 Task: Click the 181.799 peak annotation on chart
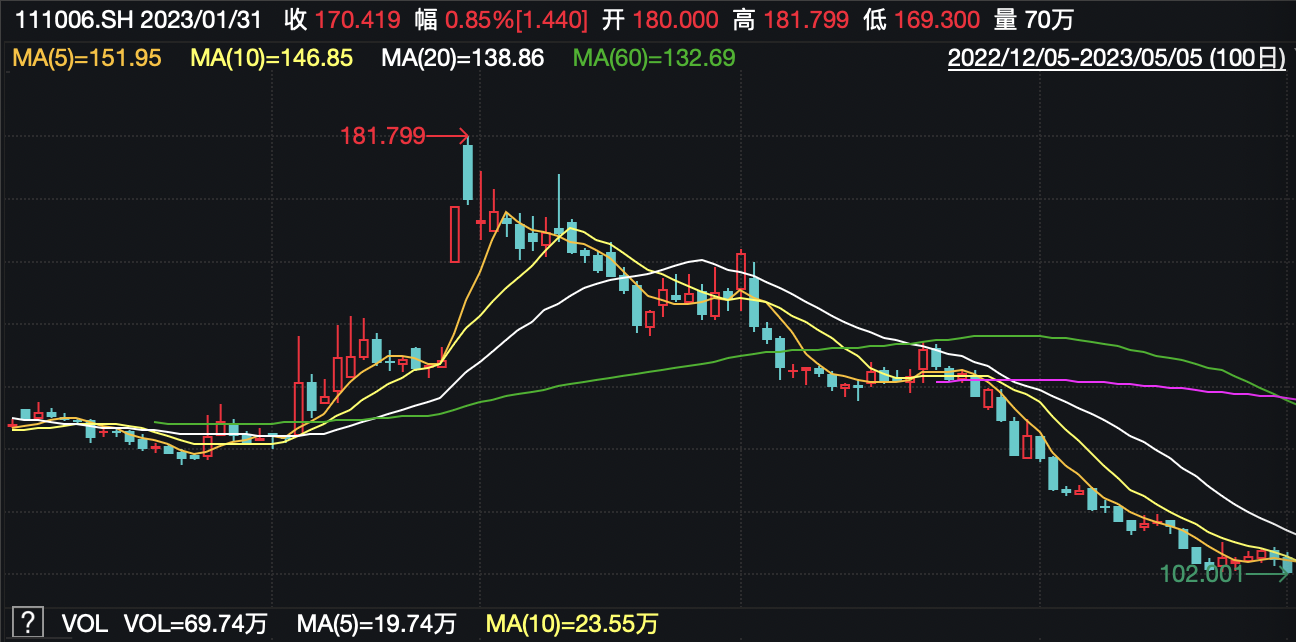coord(383,135)
